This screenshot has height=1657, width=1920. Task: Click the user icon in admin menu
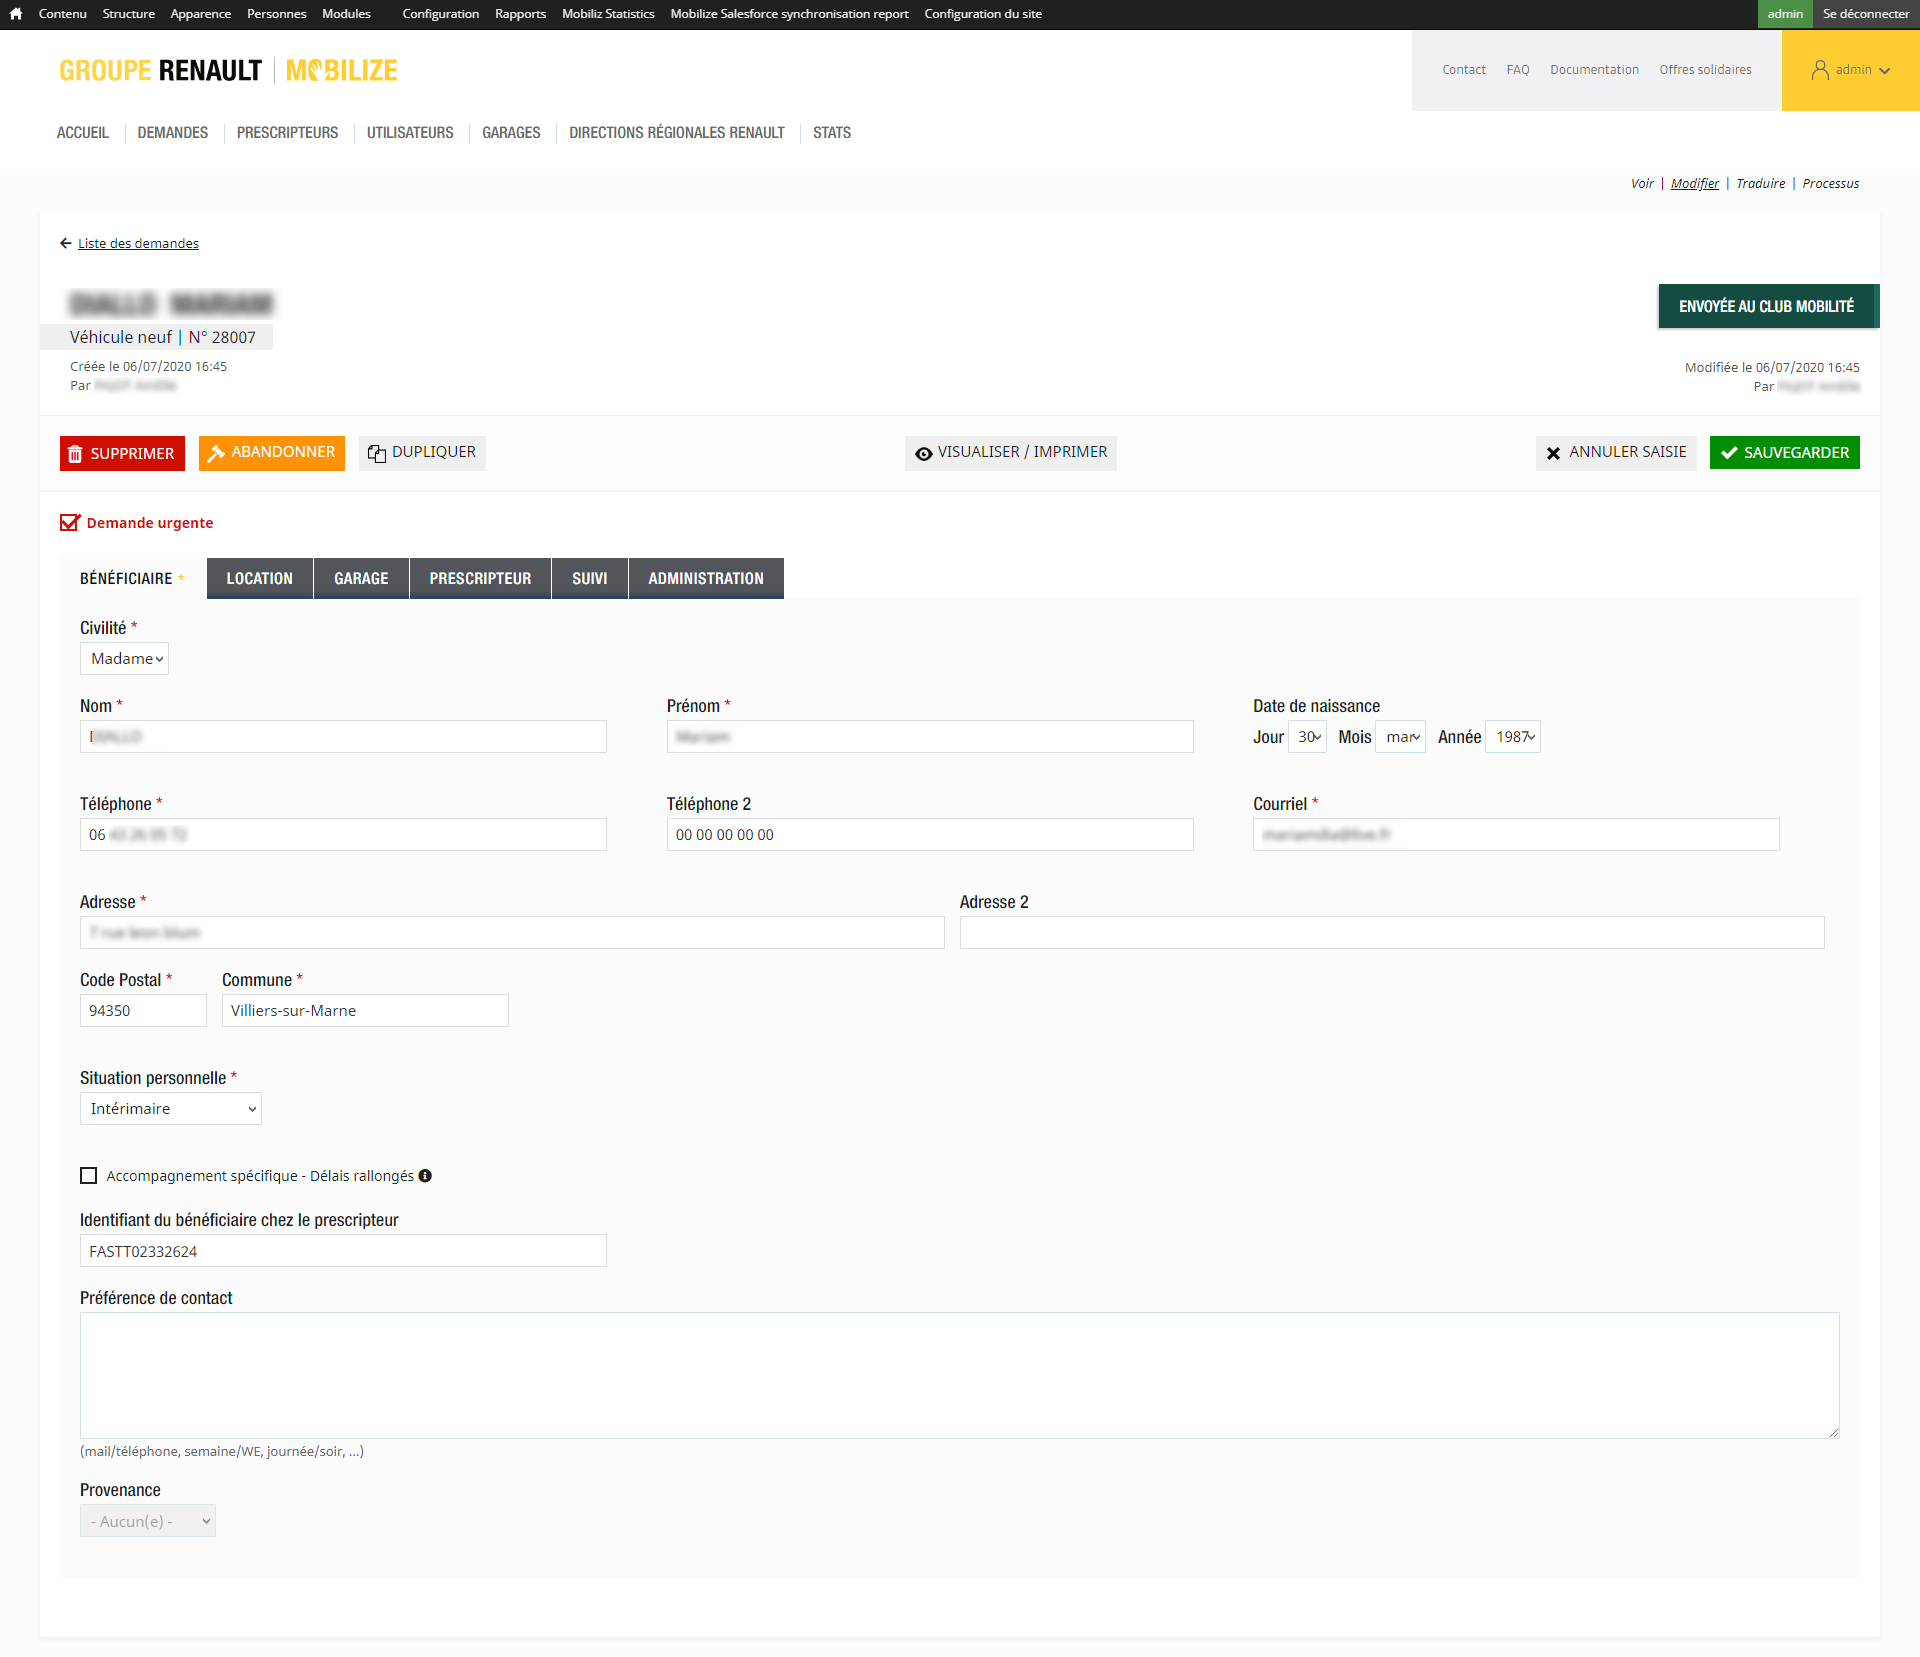click(1820, 70)
